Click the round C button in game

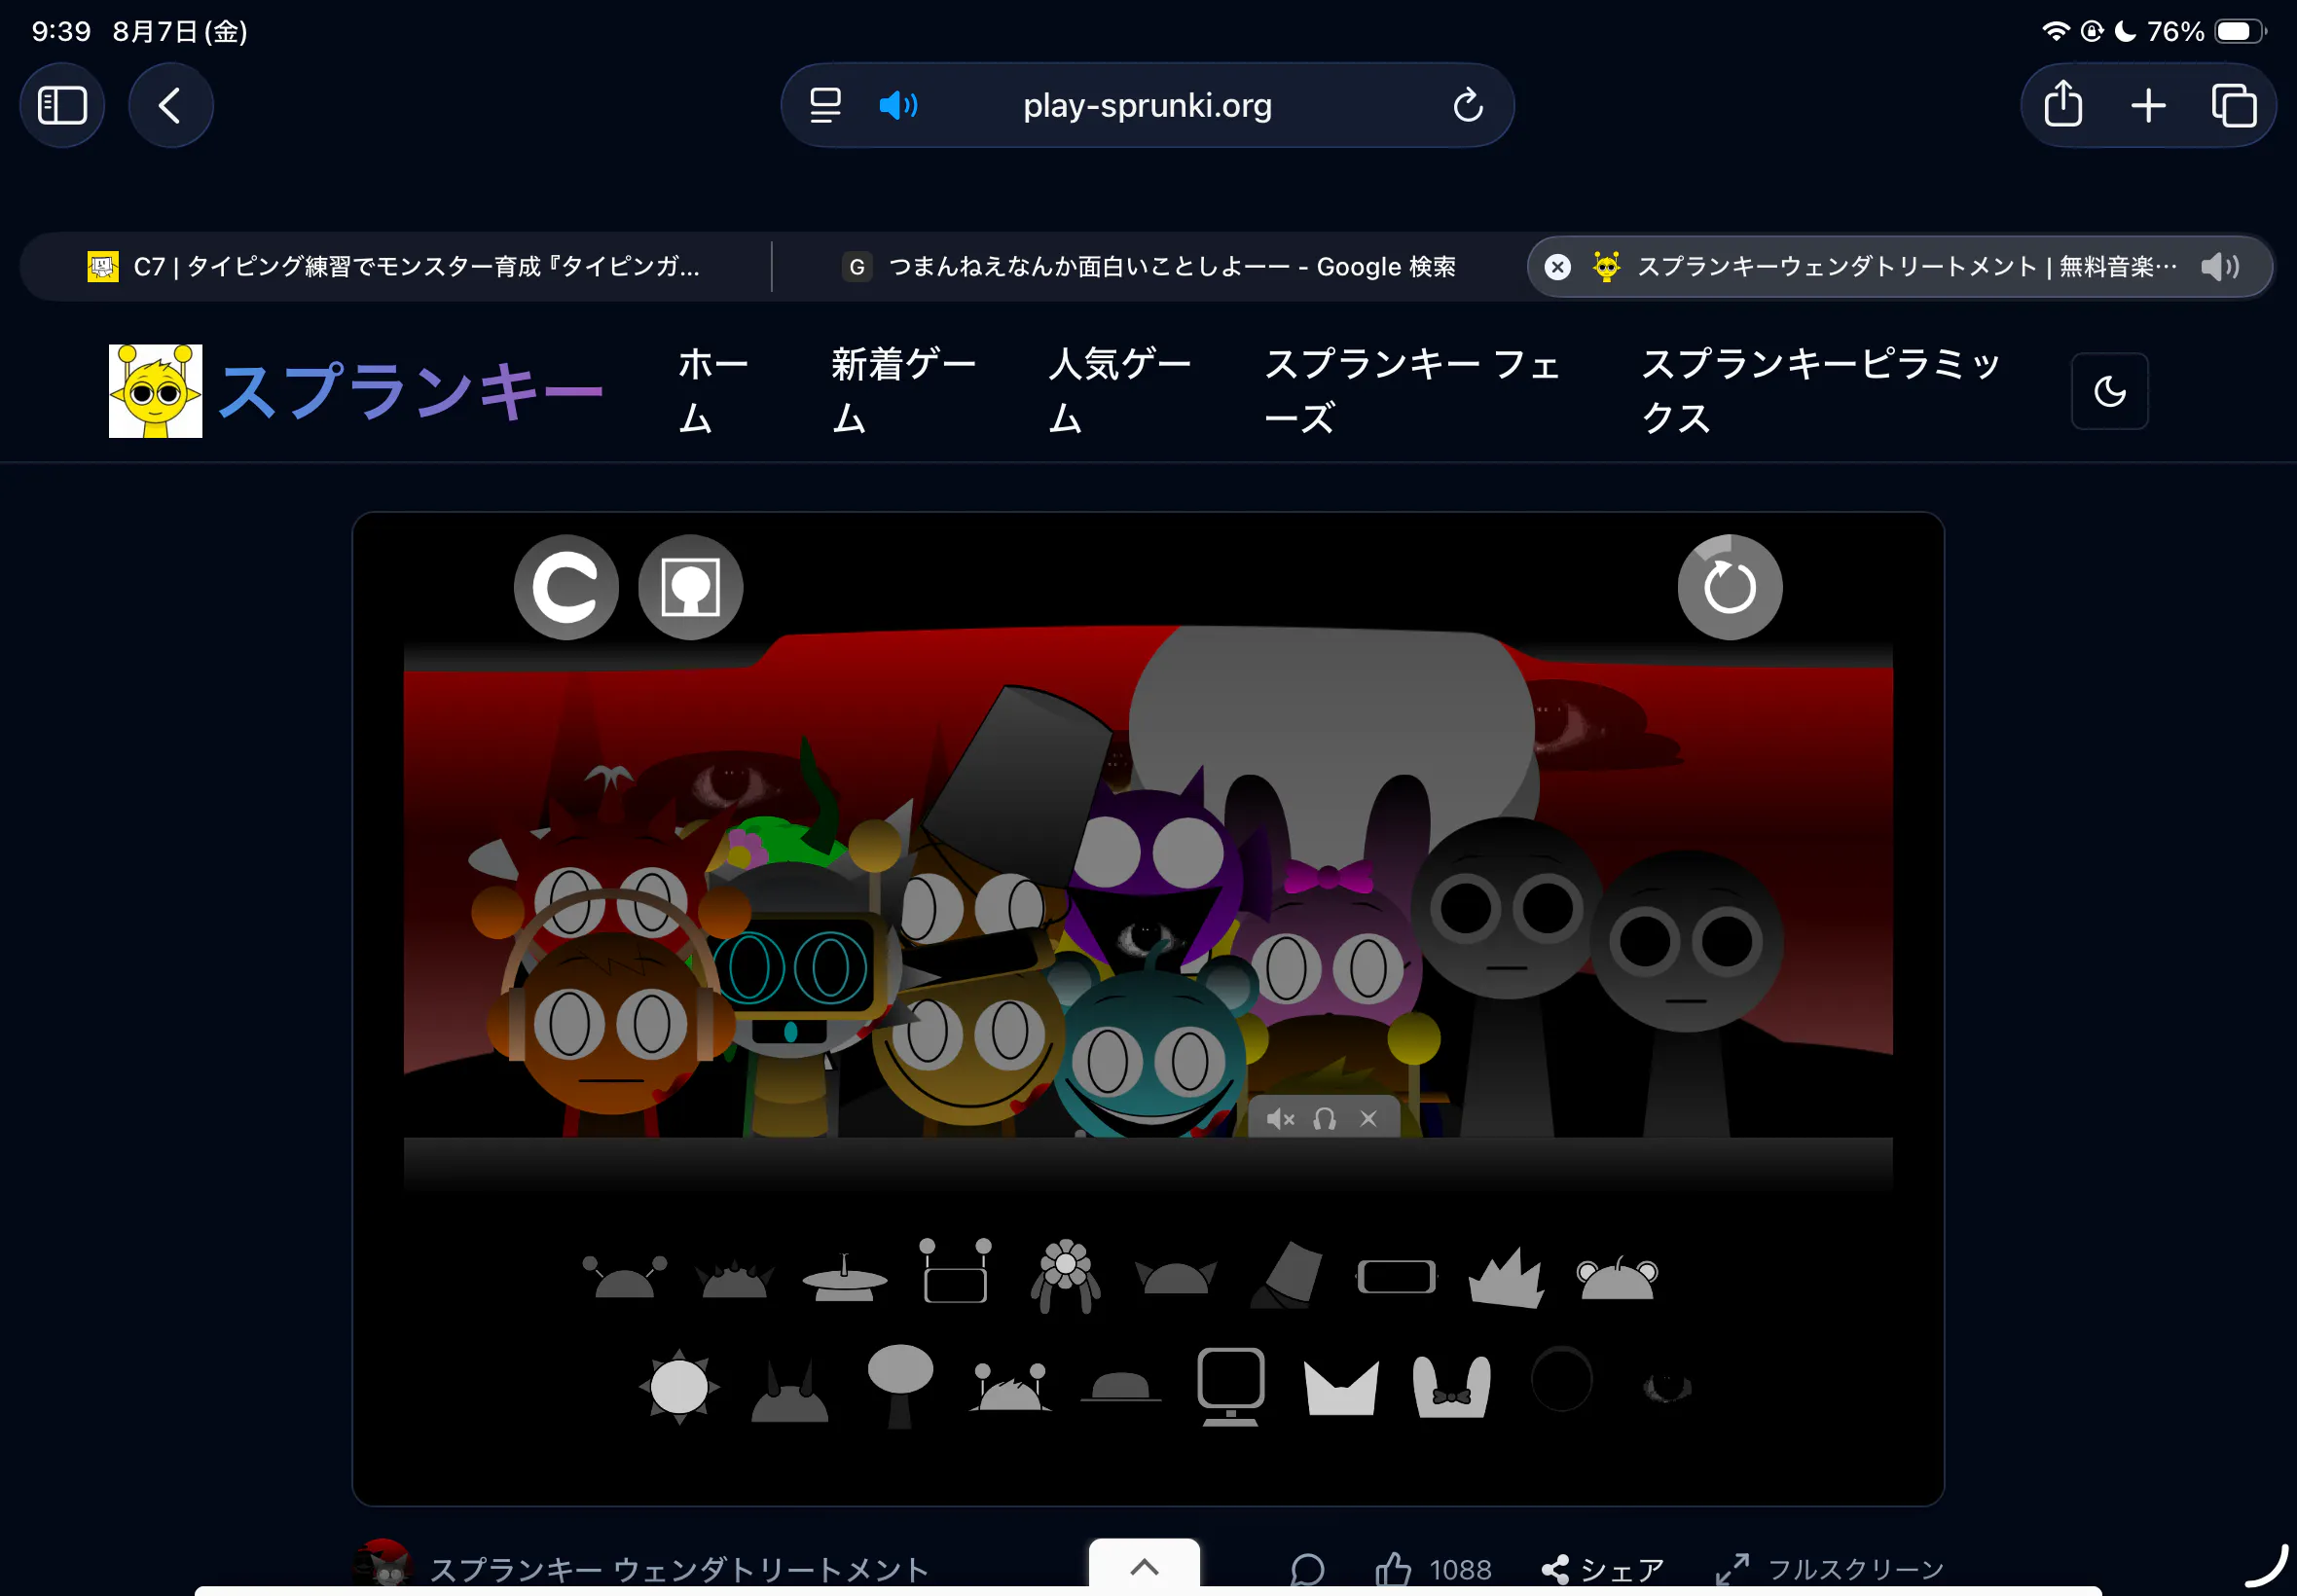(566, 587)
